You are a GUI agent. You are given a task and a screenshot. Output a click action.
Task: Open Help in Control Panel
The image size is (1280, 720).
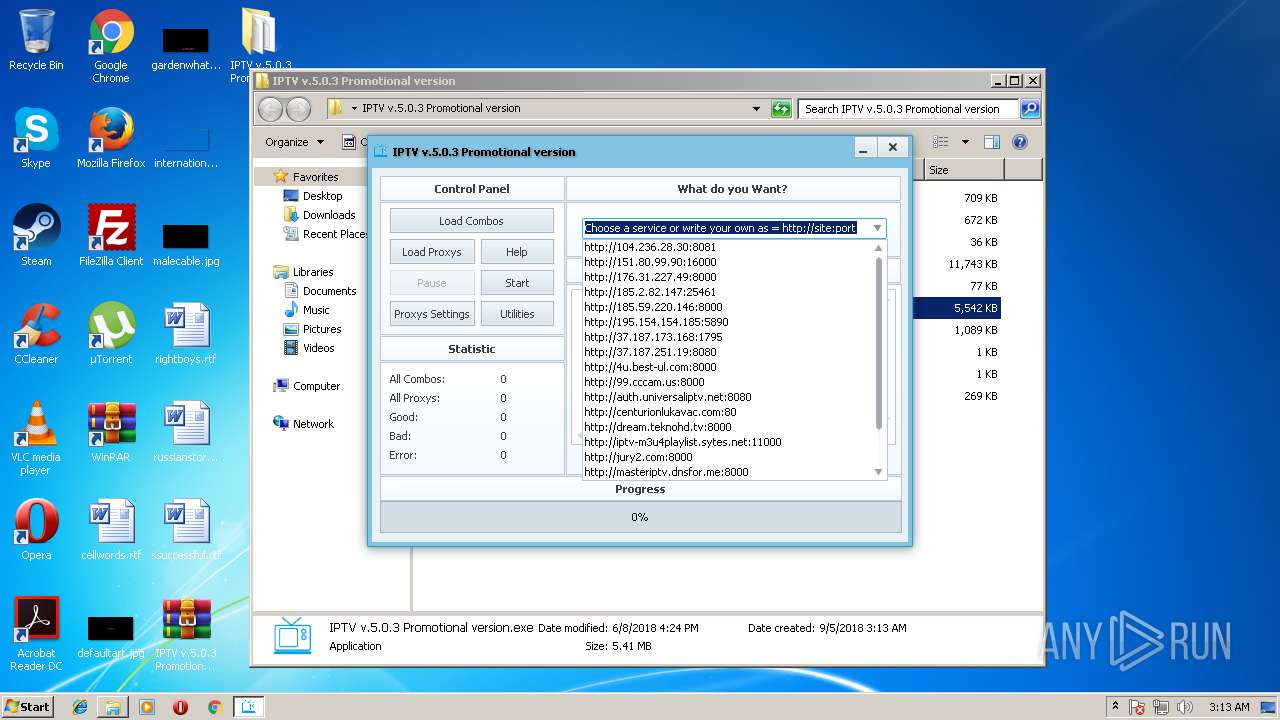click(x=517, y=252)
